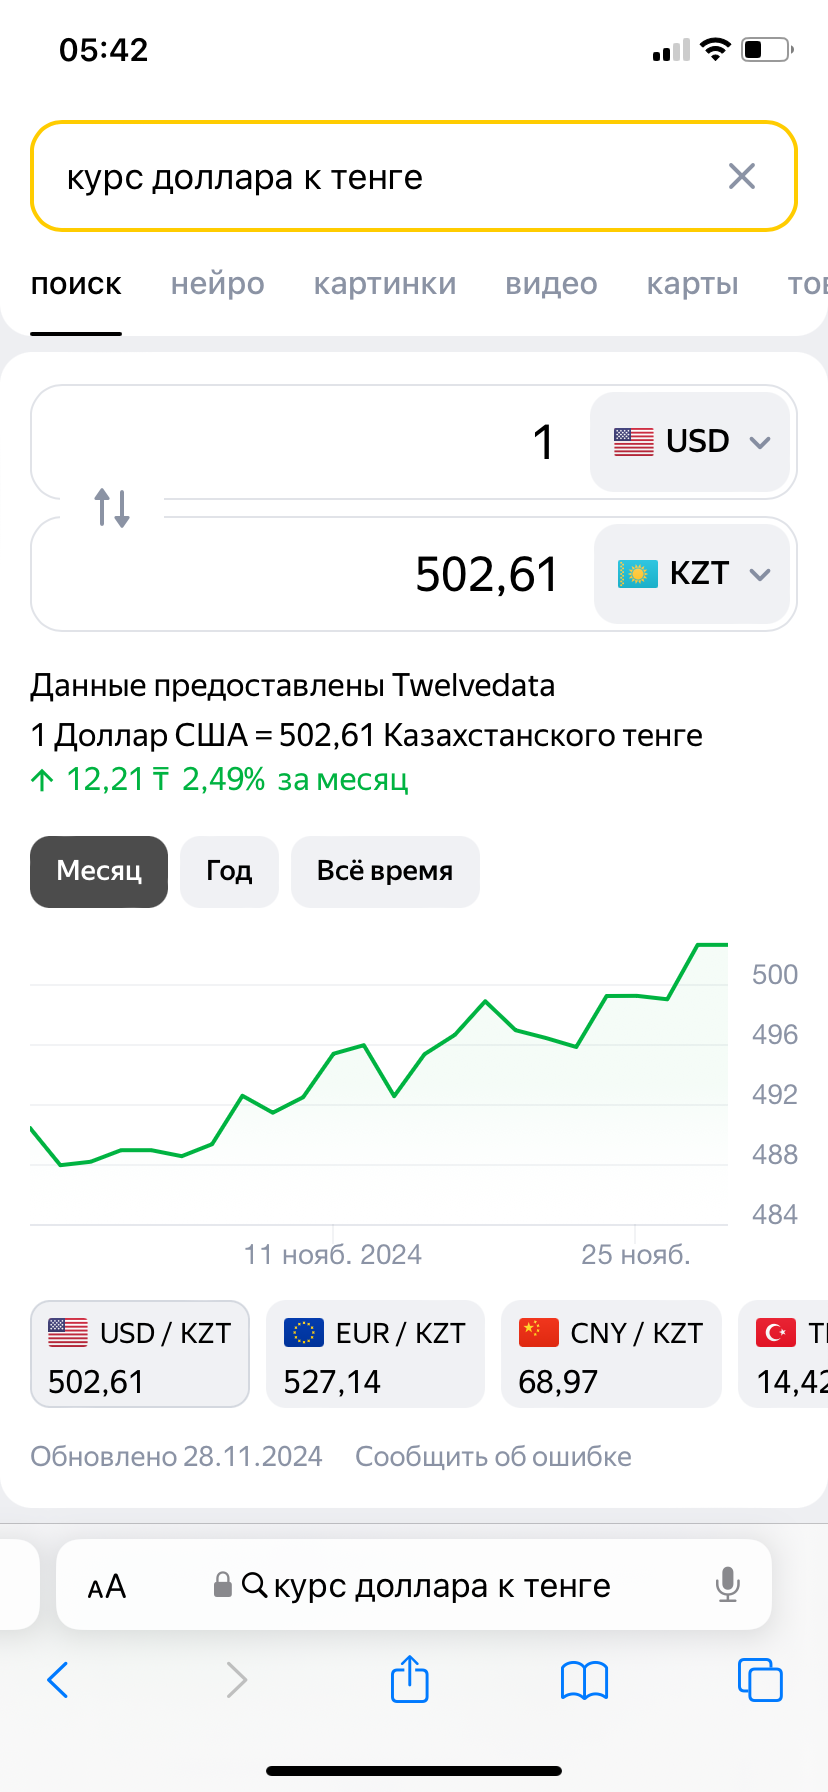Go back with Safari back arrow
This screenshot has width=828, height=1792.
click(x=58, y=1680)
